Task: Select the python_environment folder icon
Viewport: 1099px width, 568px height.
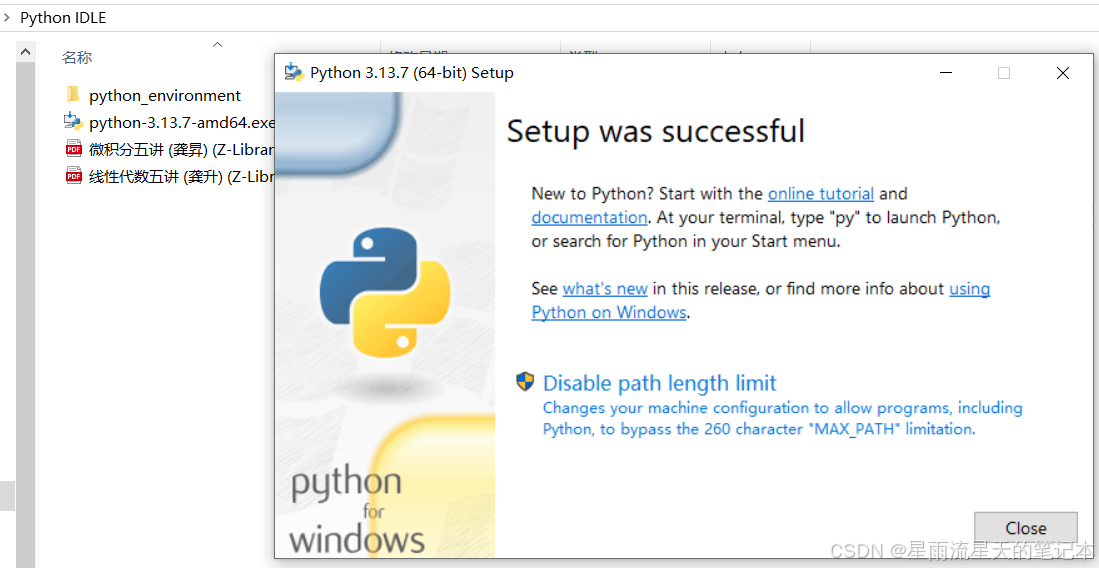Action: tap(73, 95)
